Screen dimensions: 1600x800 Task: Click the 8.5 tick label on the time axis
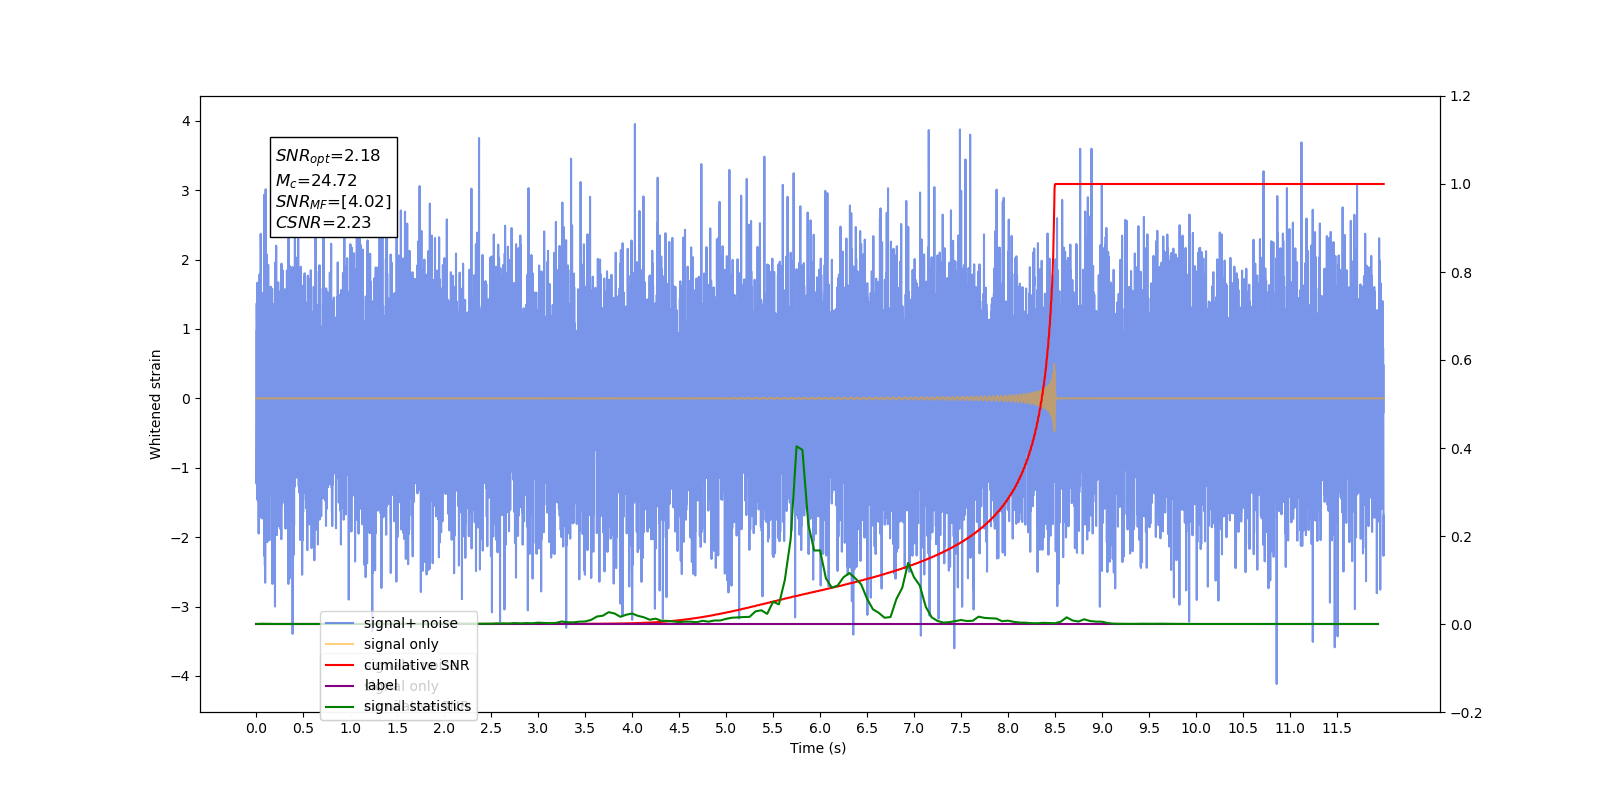pyautogui.click(x=1055, y=728)
